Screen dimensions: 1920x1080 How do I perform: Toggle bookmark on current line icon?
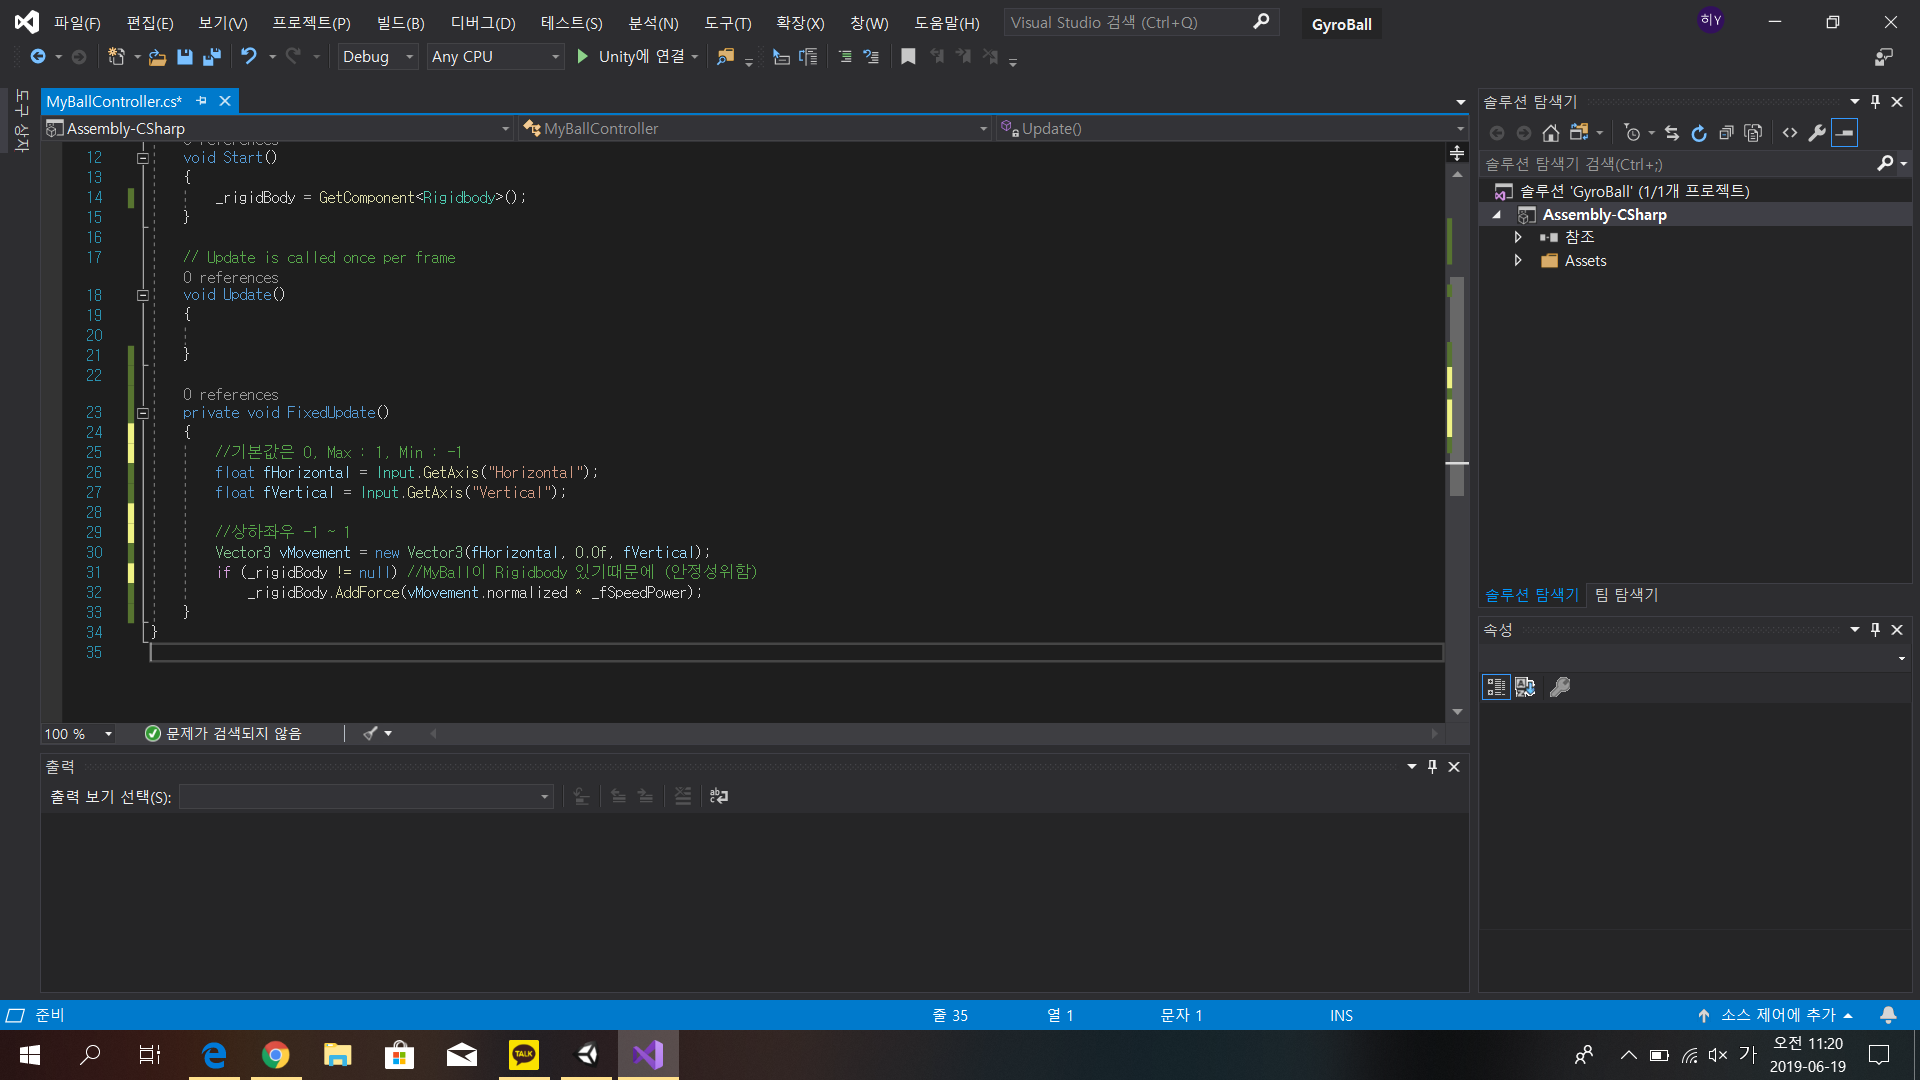(x=908, y=57)
